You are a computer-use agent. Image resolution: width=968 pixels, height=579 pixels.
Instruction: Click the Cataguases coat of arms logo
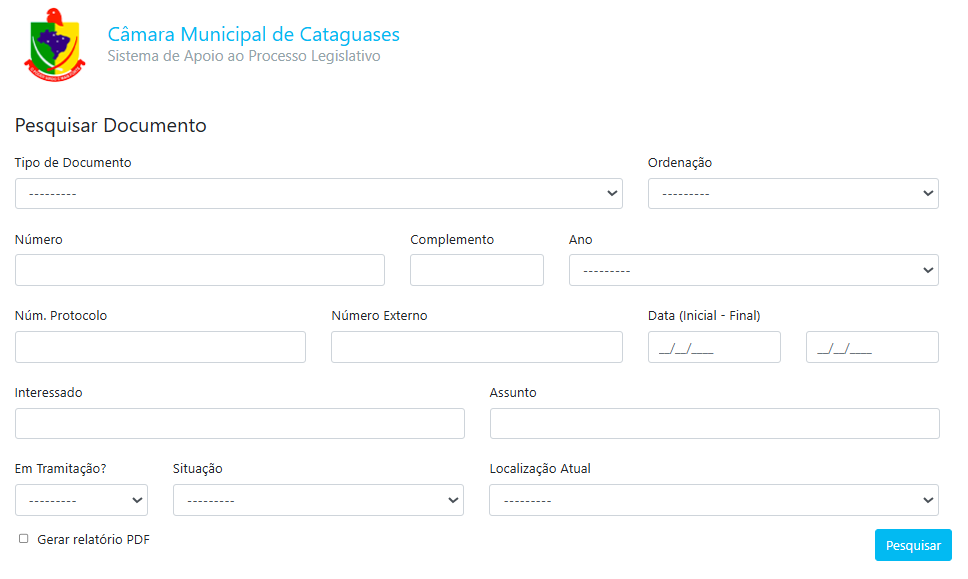tap(49, 44)
